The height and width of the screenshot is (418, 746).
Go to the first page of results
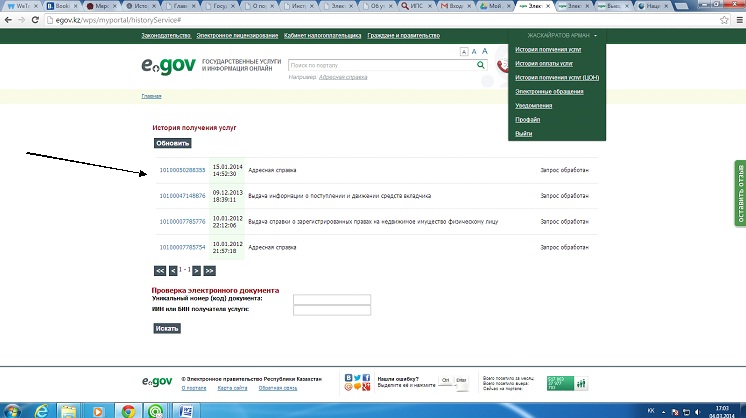(160, 270)
